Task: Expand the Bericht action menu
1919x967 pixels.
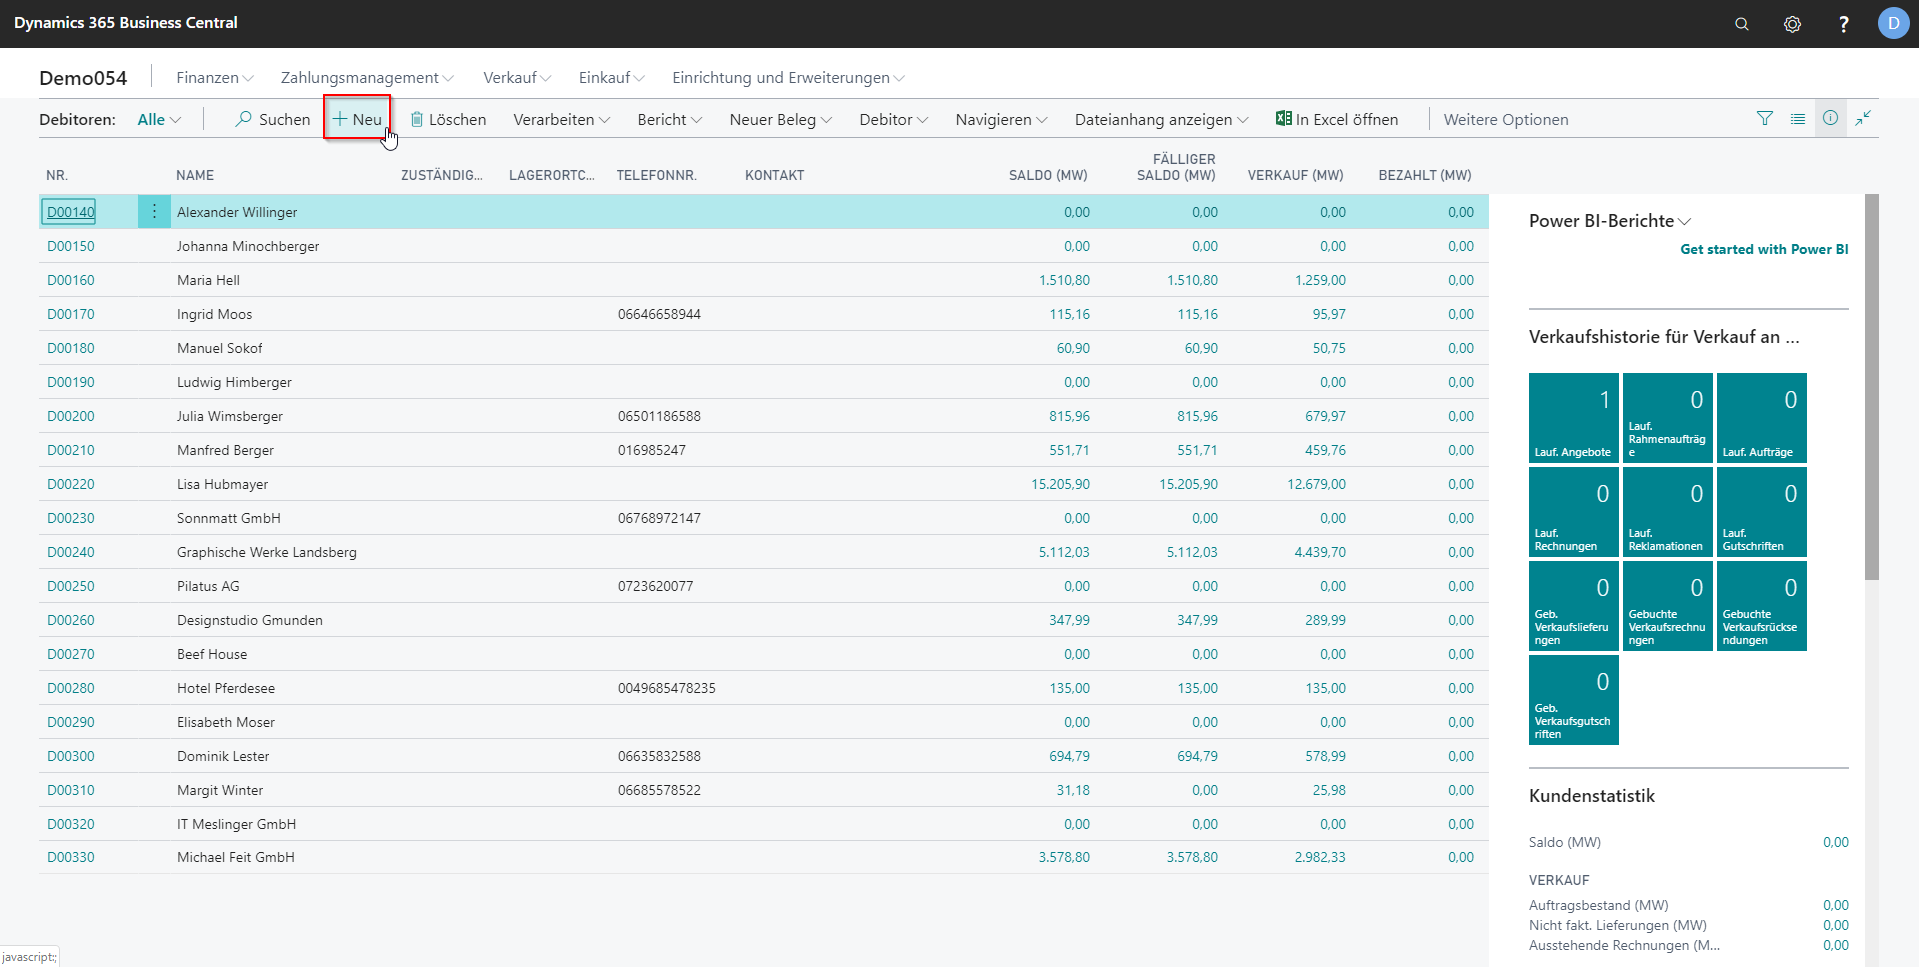Action: [670, 119]
